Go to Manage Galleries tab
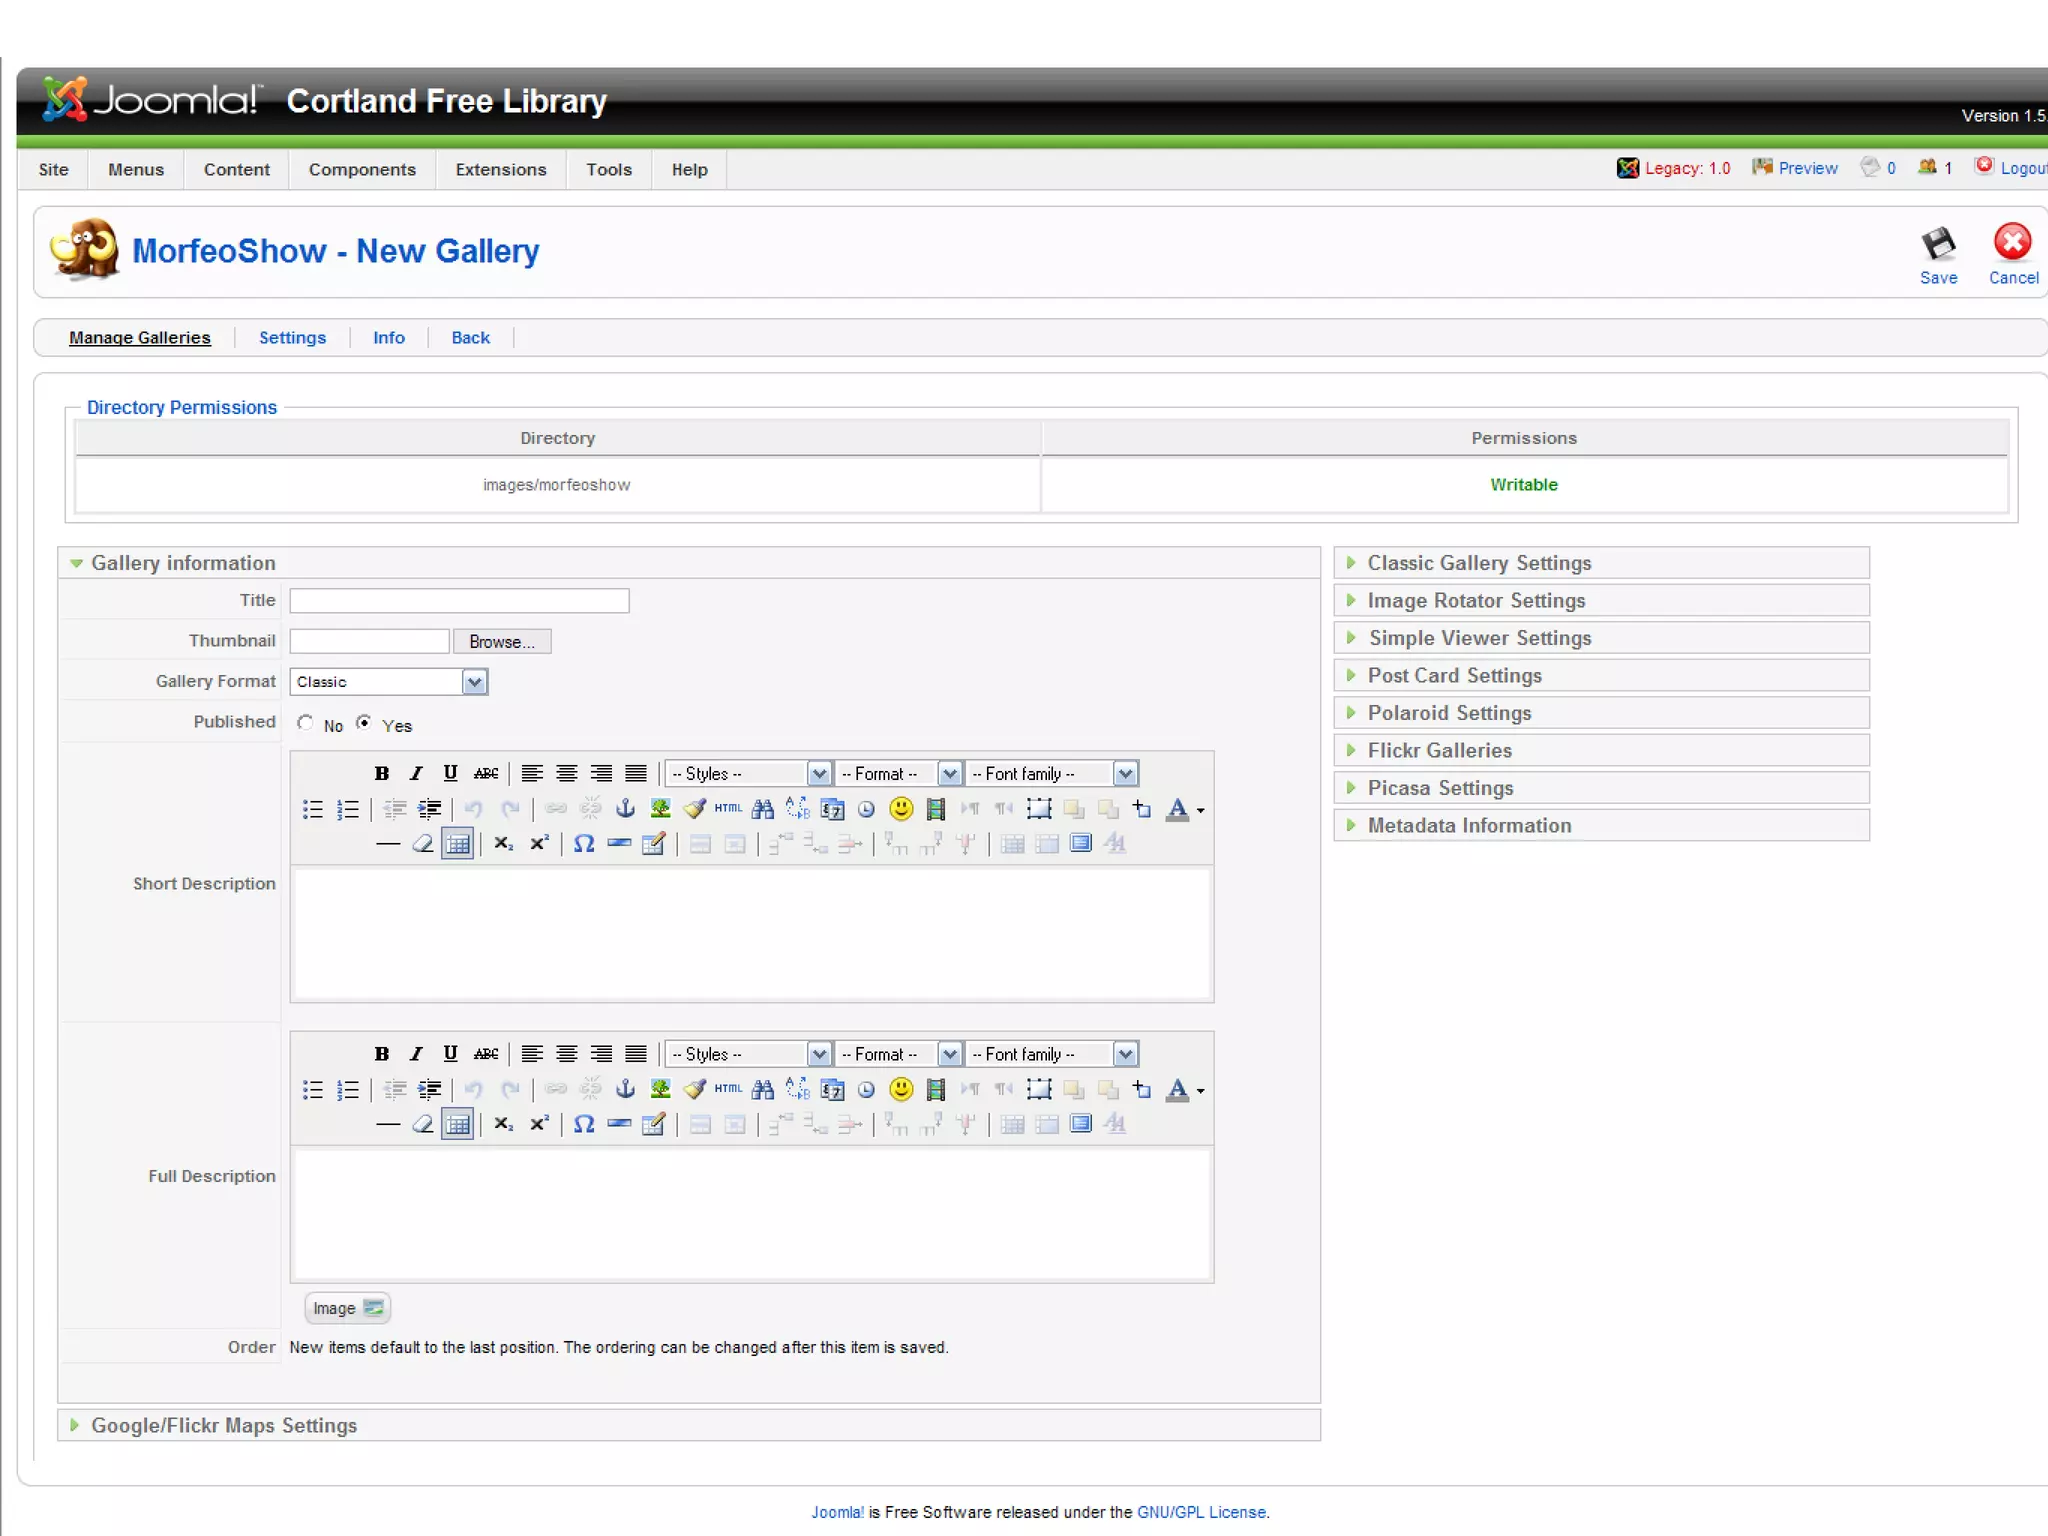The image size is (2048, 1536). (x=140, y=338)
